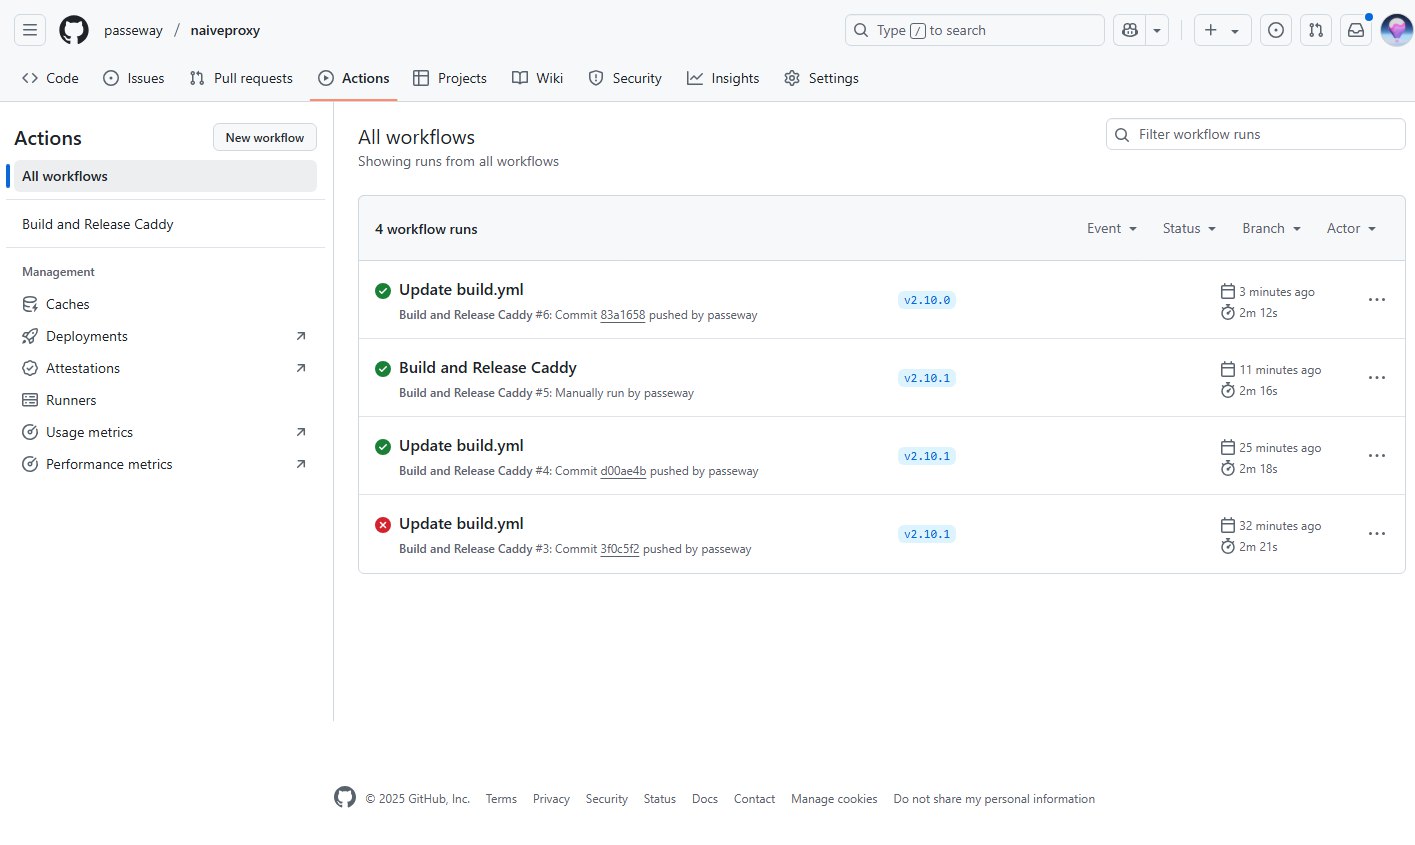
Task: Open the Privacy footer link
Action: (x=551, y=799)
